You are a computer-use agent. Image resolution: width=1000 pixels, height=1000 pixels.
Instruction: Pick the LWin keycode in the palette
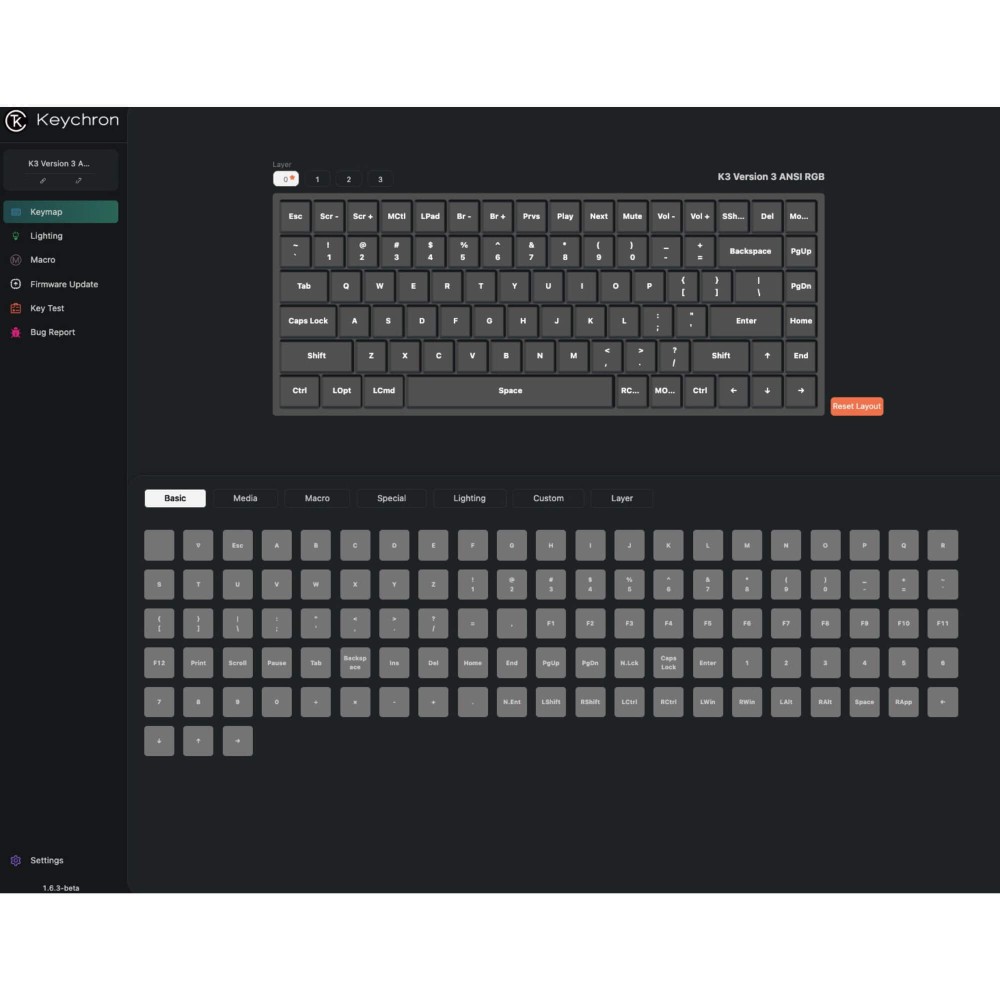708,702
